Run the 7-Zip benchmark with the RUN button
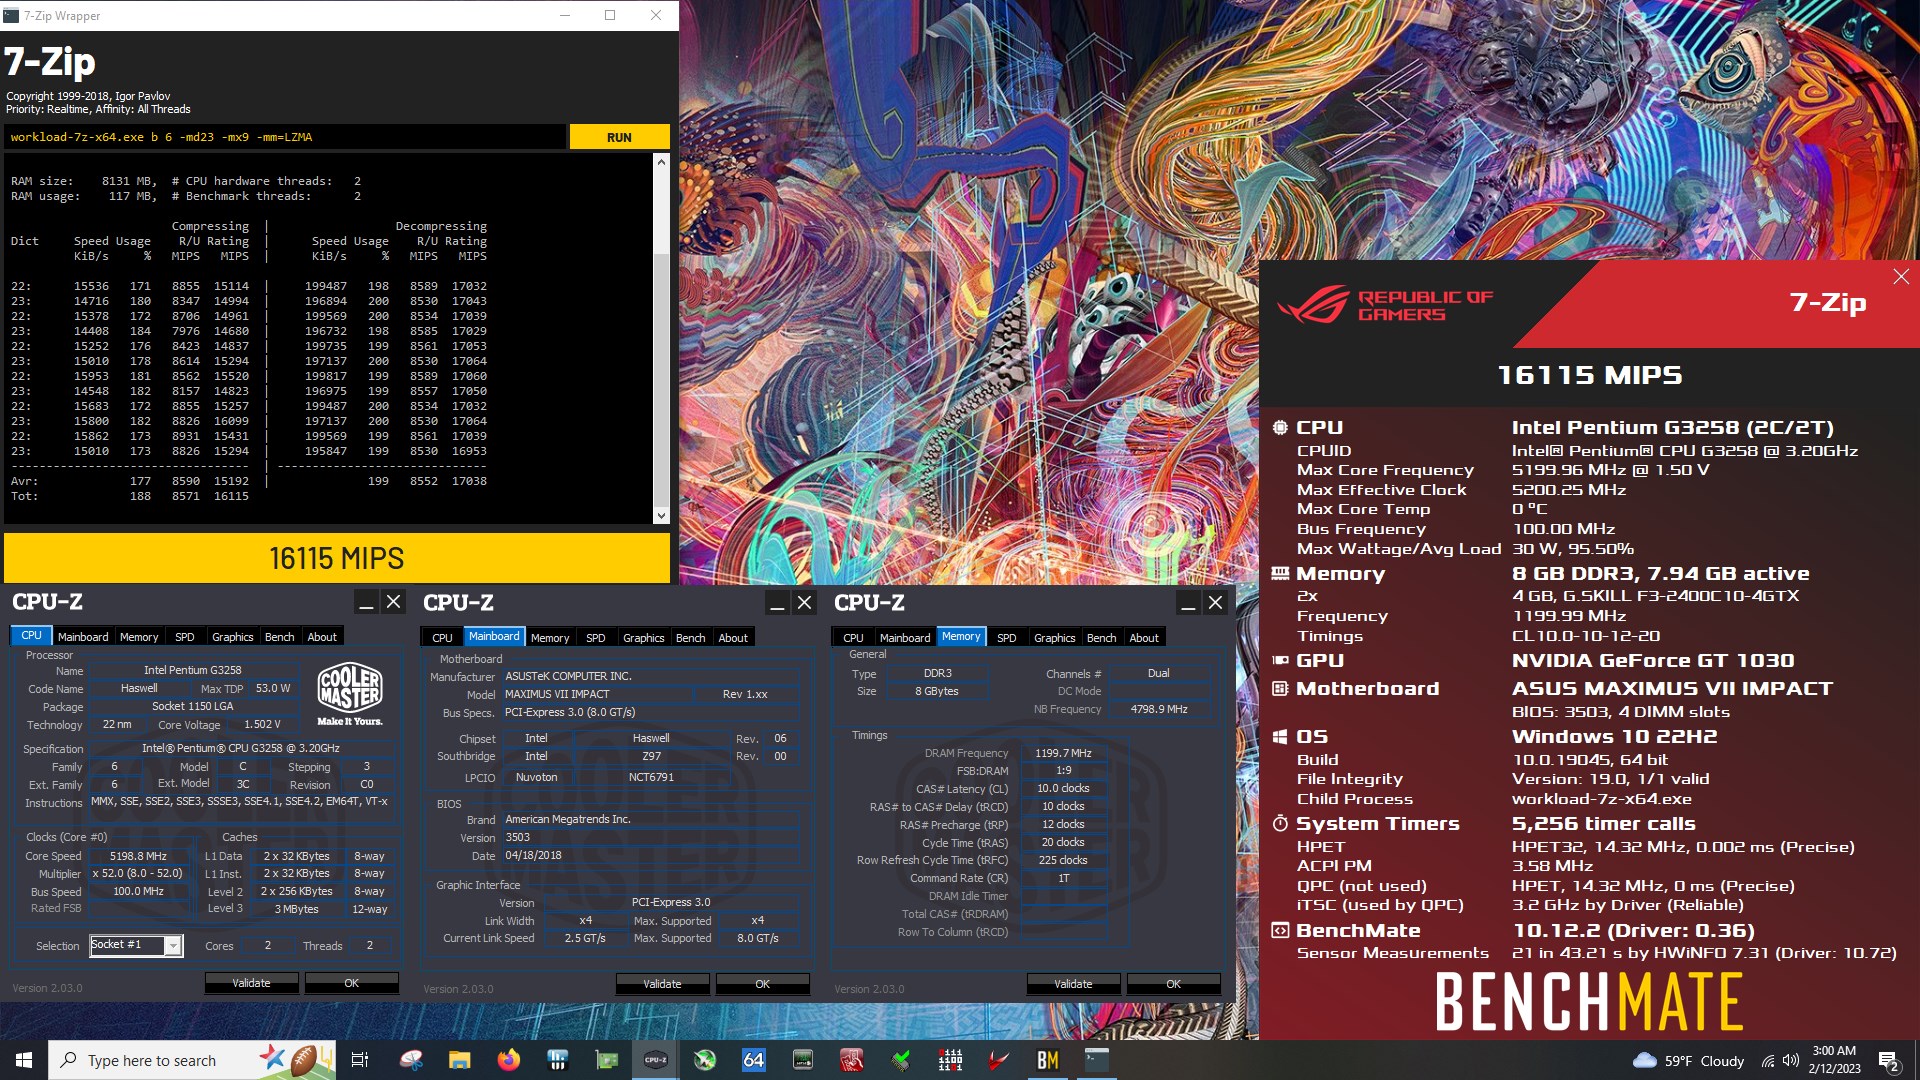Screen dimensions: 1920x1080 (x=619, y=137)
